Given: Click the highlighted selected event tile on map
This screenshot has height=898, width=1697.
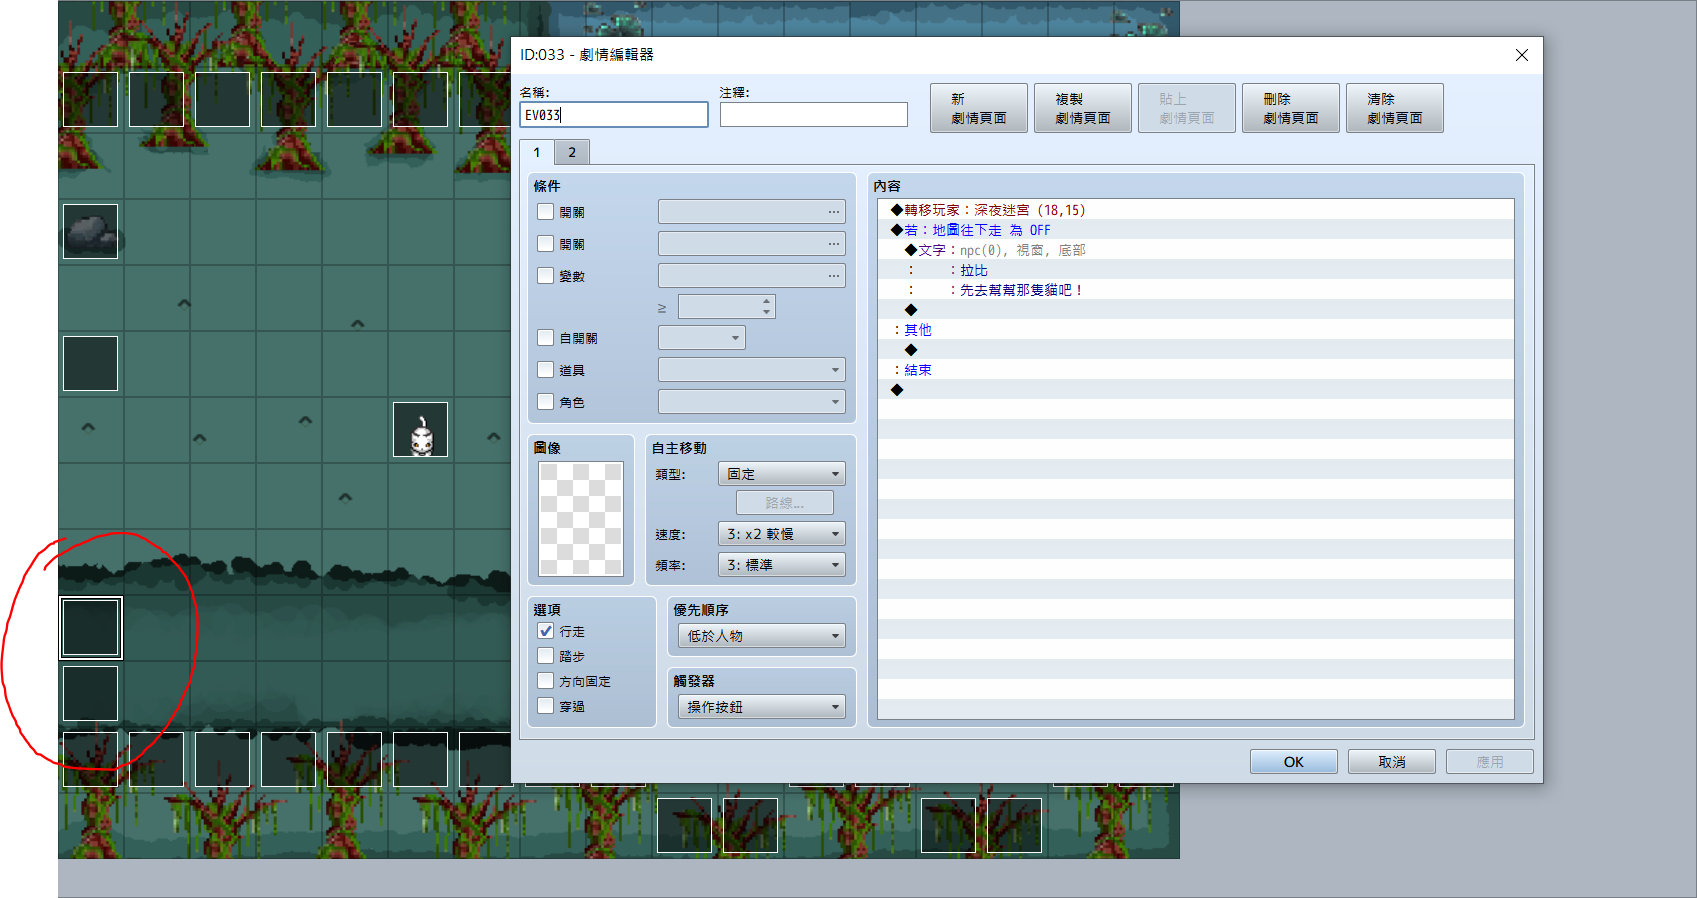Looking at the screenshot, I should pos(91,628).
